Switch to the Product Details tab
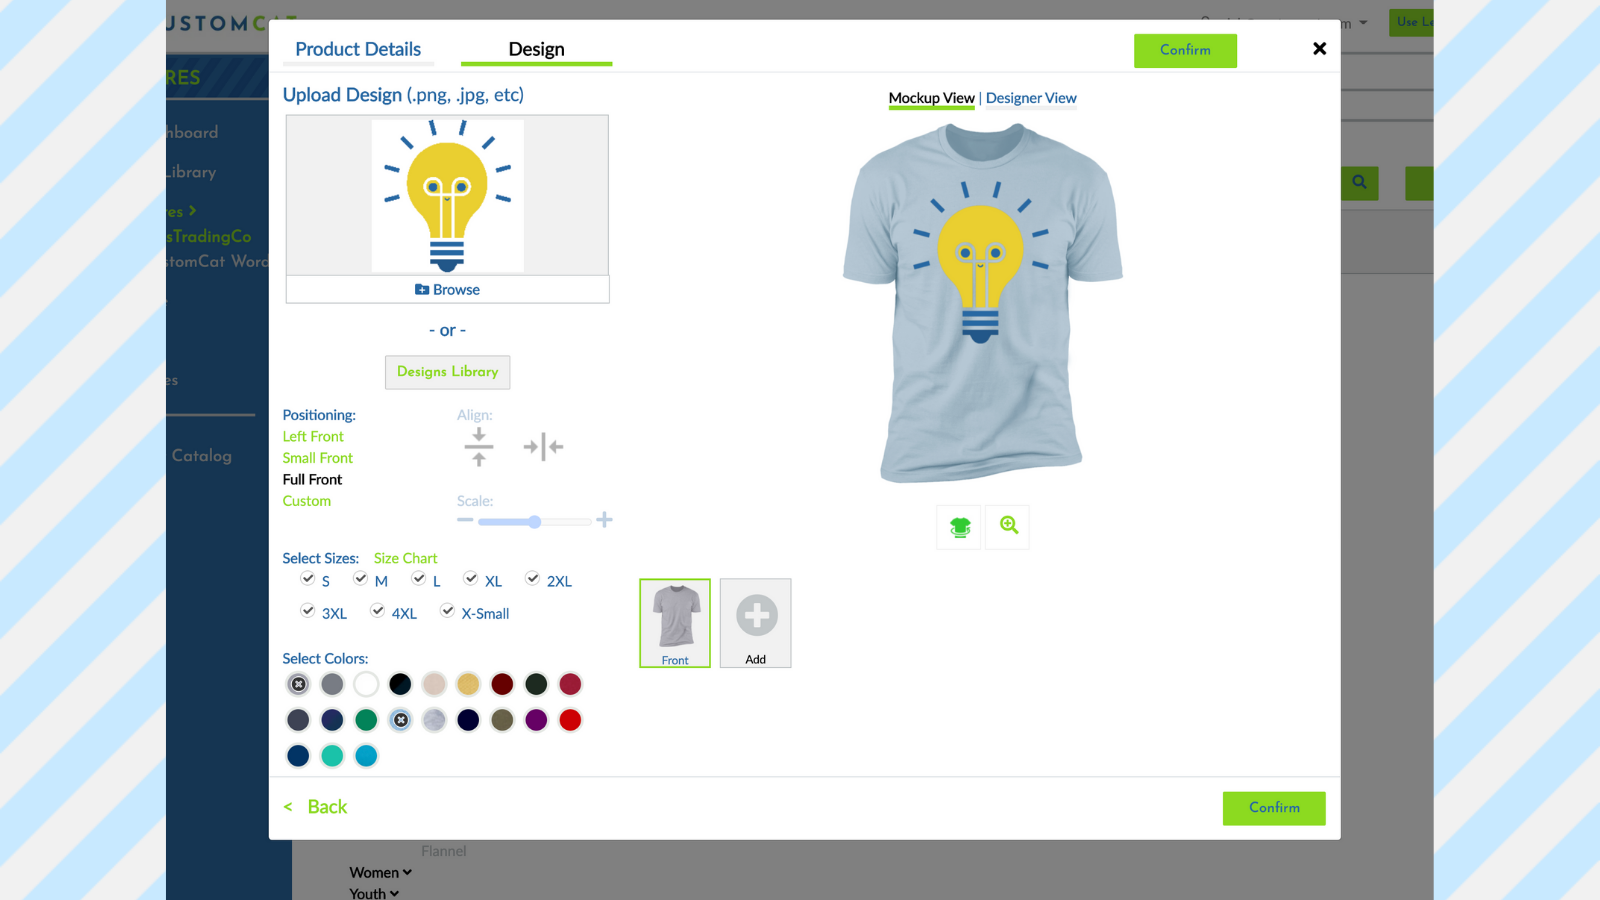Viewport: 1600px width, 900px height. click(358, 49)
